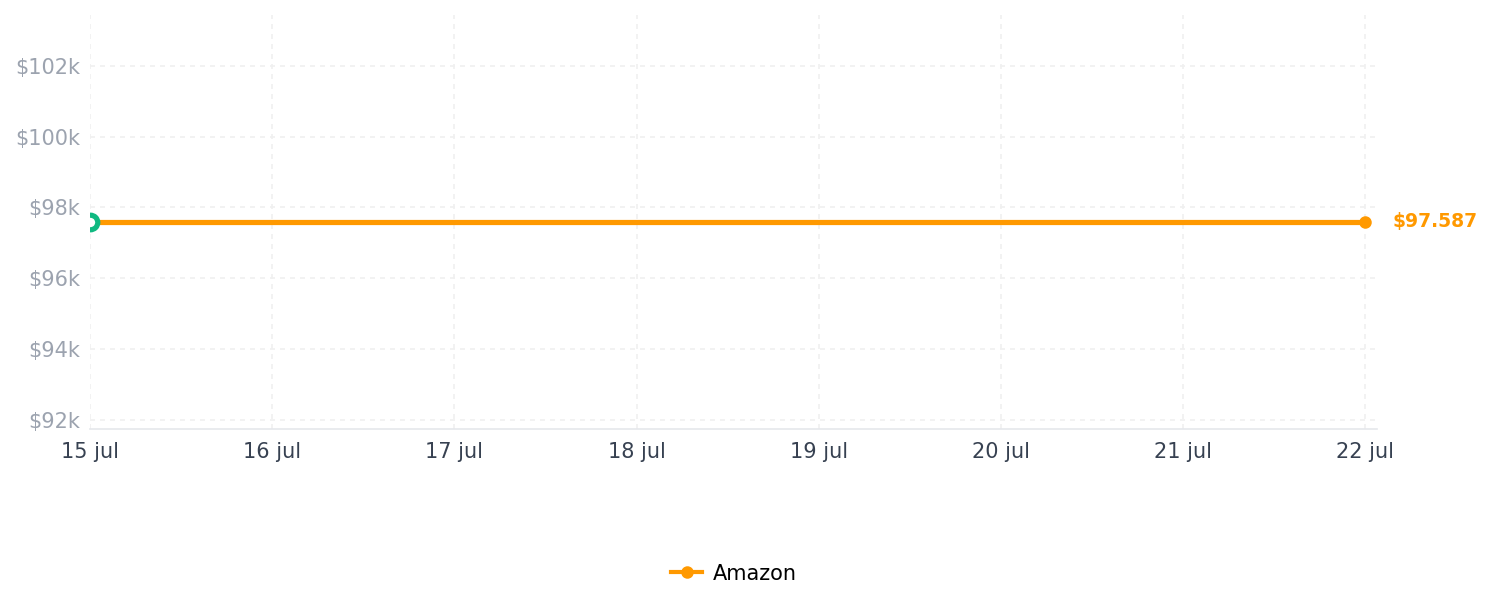1492x607 pixels.
Task: Click the $97.587 price label
Action: (1434, 221)
